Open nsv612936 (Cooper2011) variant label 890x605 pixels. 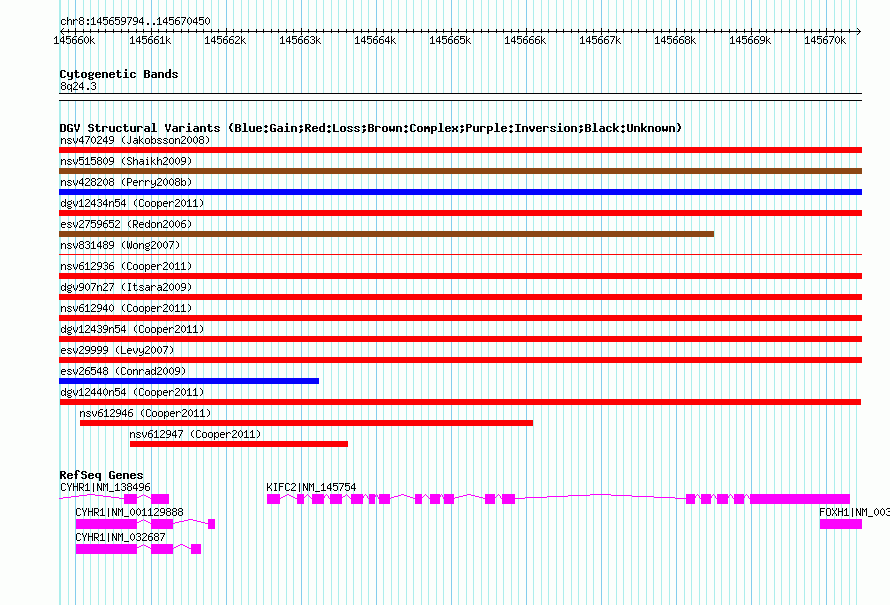pos(126,266)
